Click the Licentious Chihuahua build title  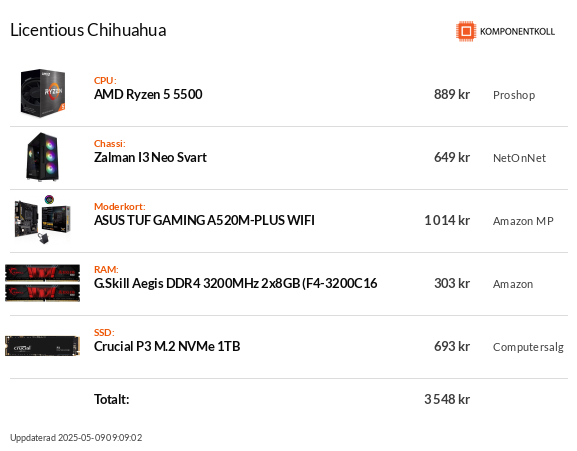tap(88, 30)
